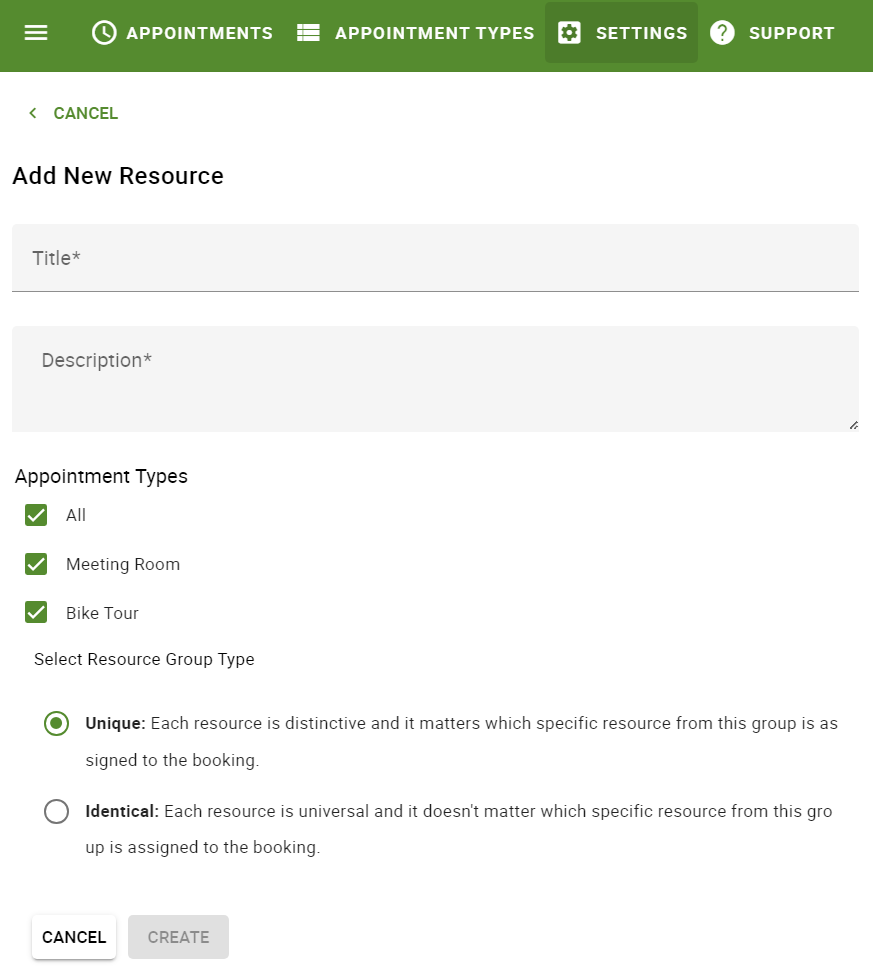Focus the Title input field
Screen dimensions: 873x976
[x=436, y=258]
